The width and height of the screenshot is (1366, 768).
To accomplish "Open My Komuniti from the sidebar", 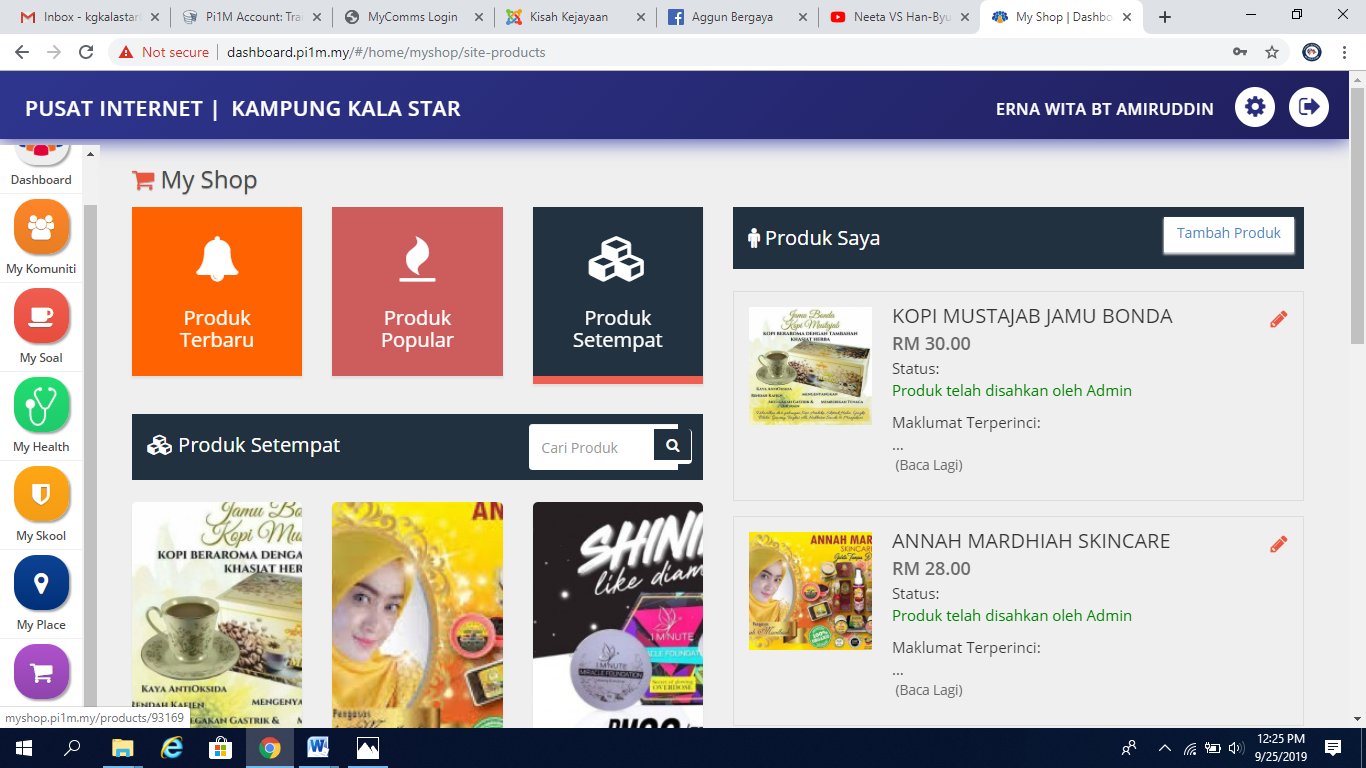I will (x=41, y=228).
